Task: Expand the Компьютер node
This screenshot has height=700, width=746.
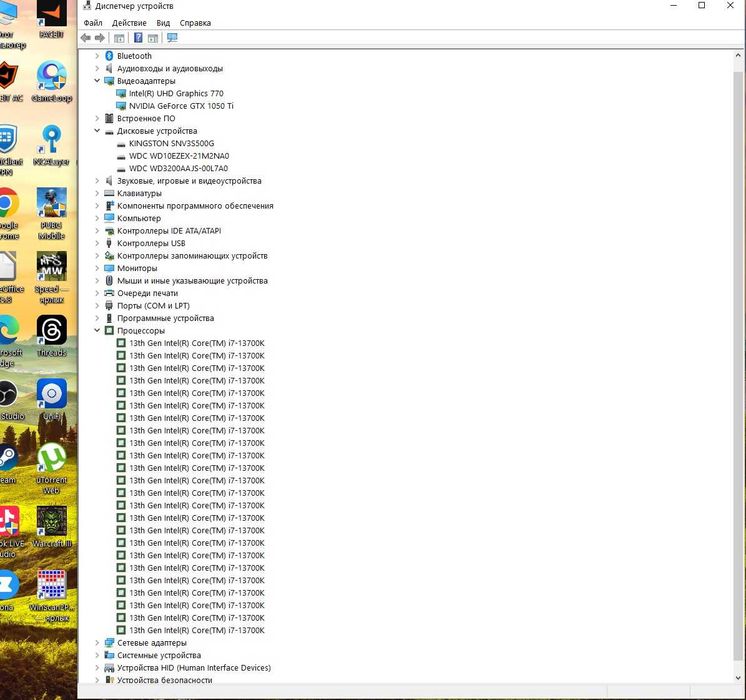Action: pyautogui.click(x=97, y=218)
